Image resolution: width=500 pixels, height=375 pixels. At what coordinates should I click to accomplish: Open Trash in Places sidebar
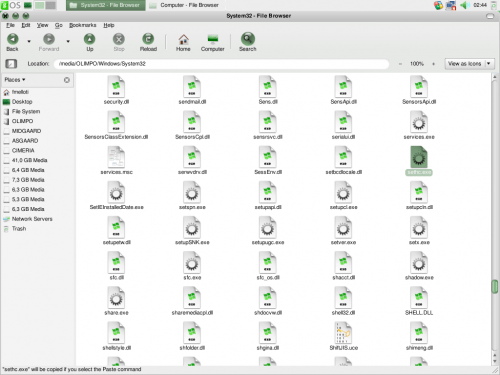coord(15,229)
